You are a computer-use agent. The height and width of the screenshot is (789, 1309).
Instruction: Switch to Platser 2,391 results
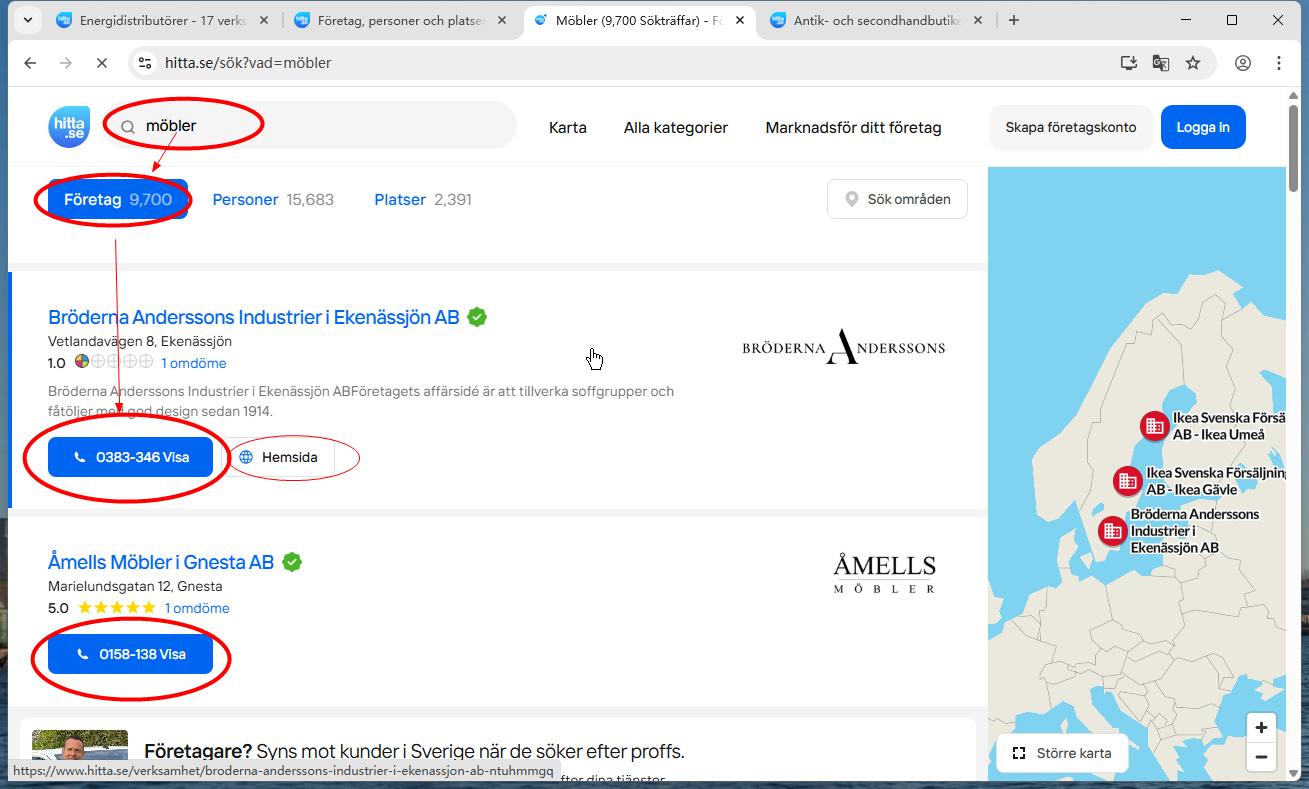[x=423, y=199]
